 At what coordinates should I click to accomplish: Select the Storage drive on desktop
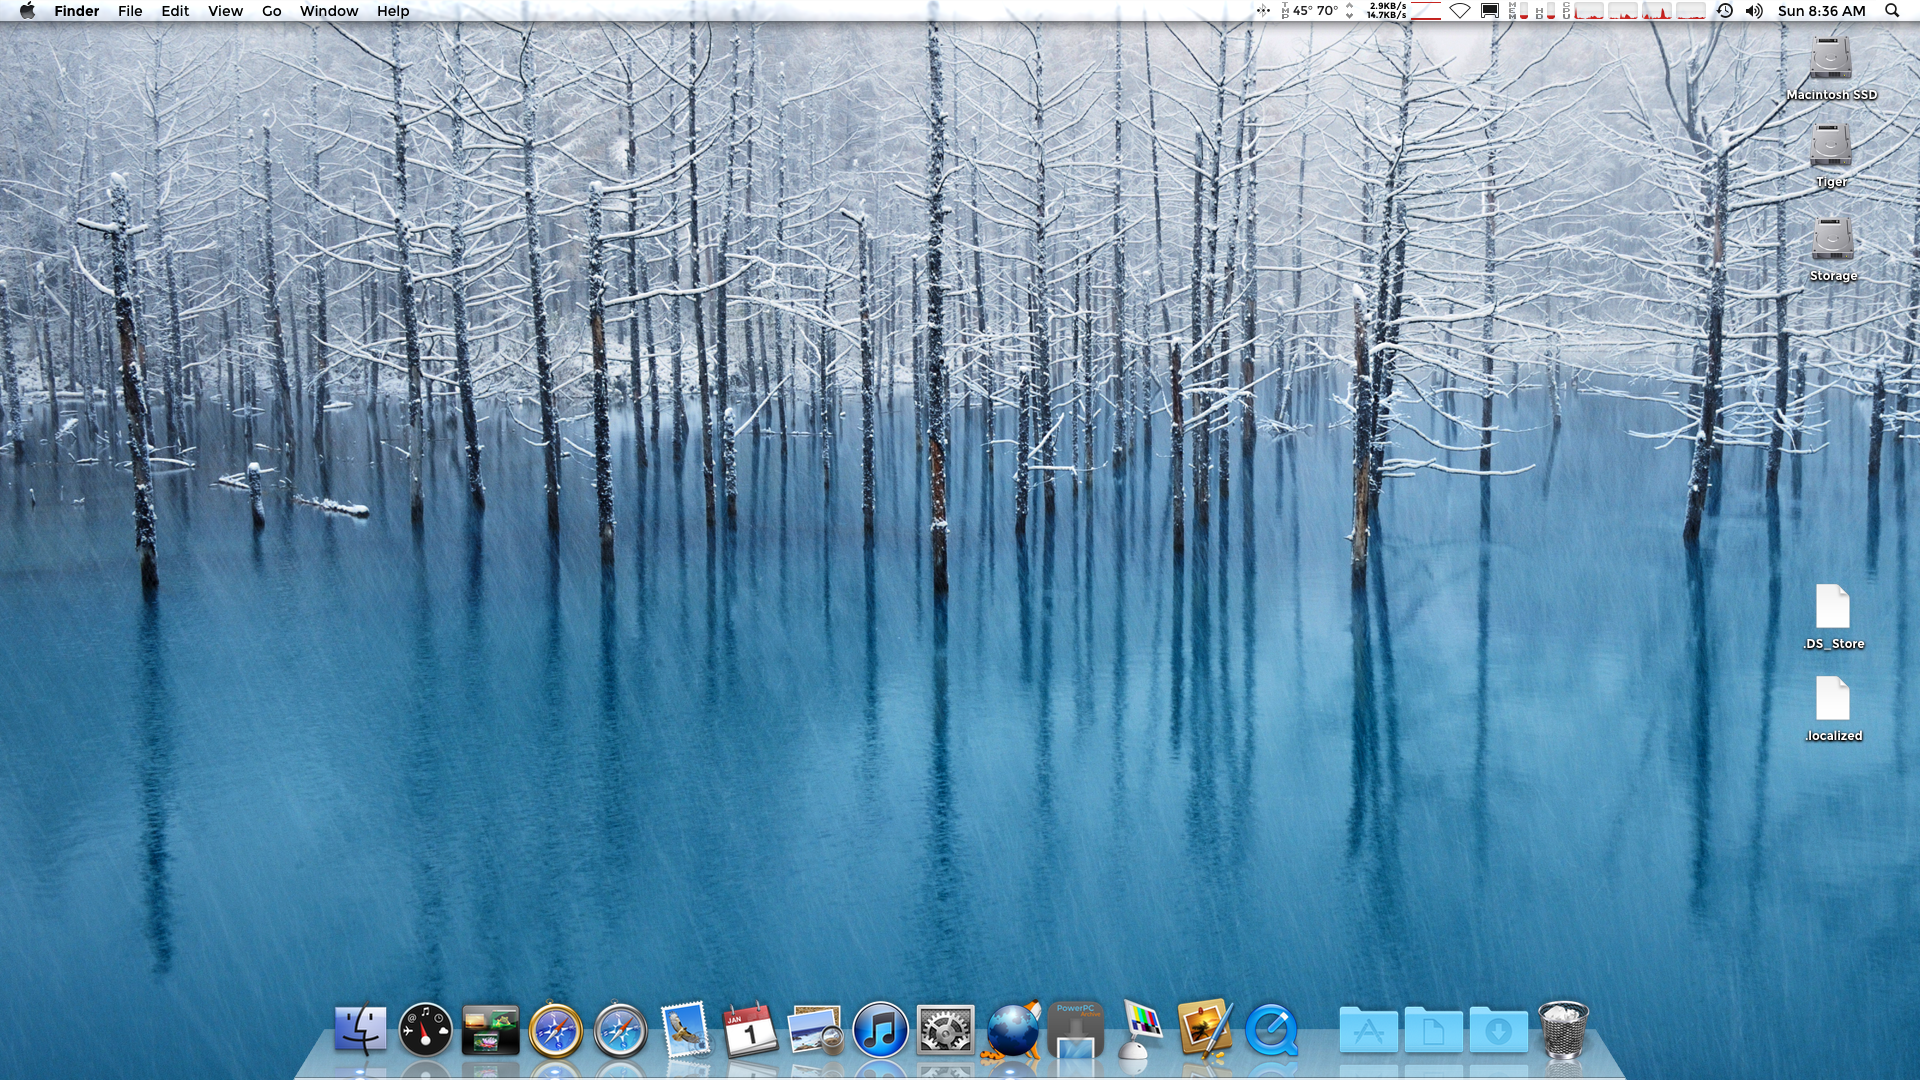pyautogui.click(x=1833, y=239)
